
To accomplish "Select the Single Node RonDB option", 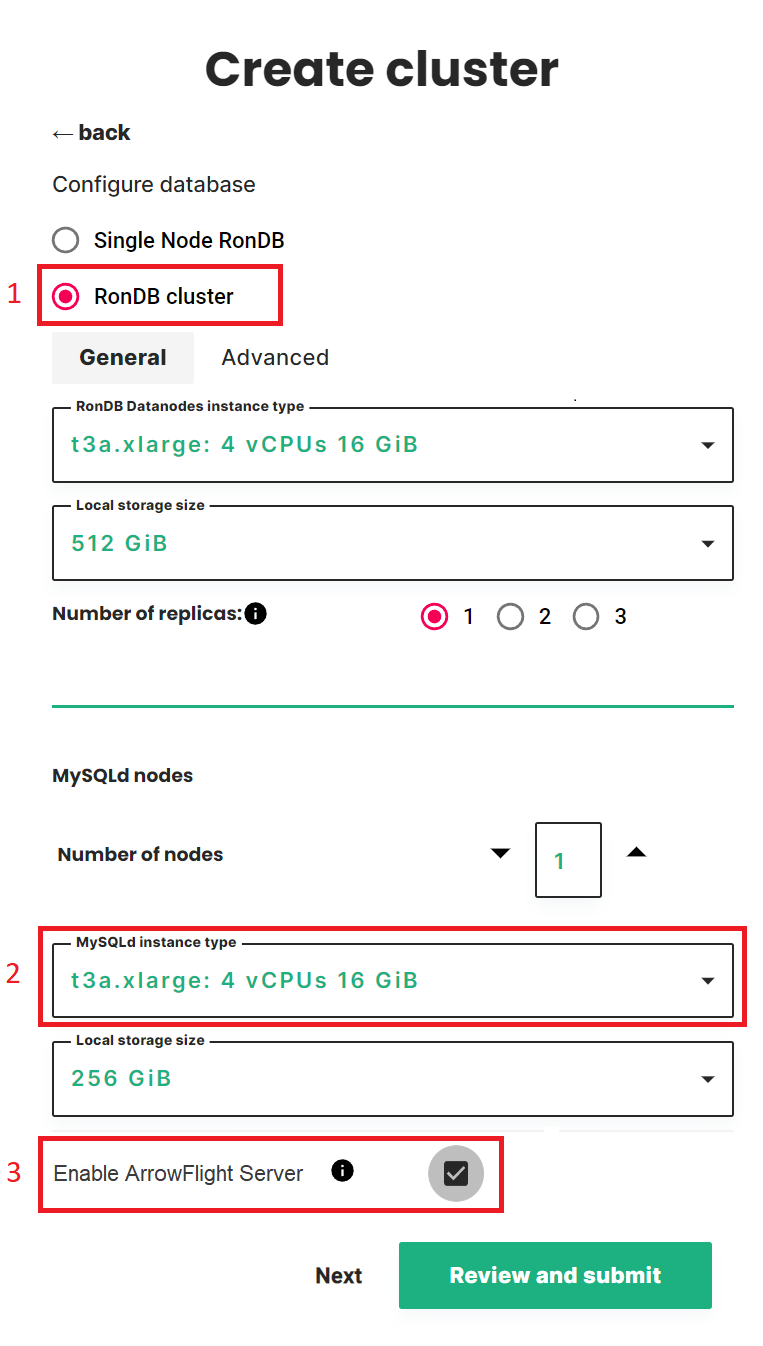I will (x=65, y=240).
